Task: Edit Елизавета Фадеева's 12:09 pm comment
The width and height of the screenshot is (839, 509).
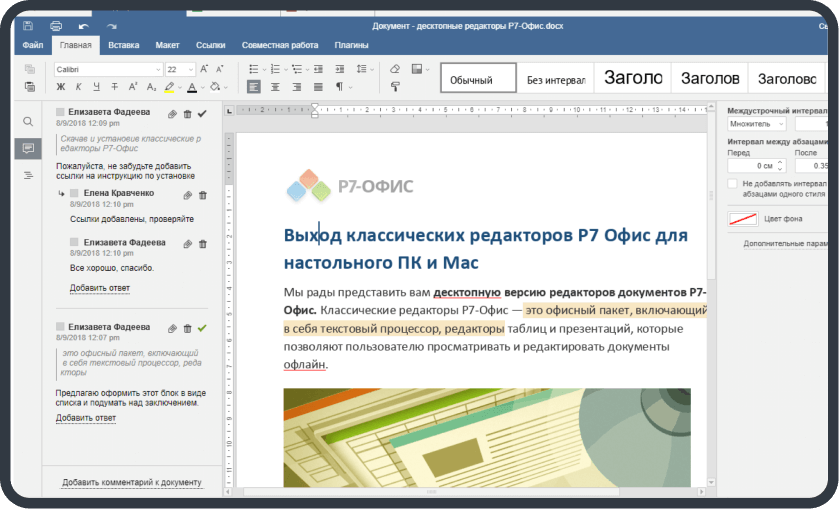Action: click(172, 114)
